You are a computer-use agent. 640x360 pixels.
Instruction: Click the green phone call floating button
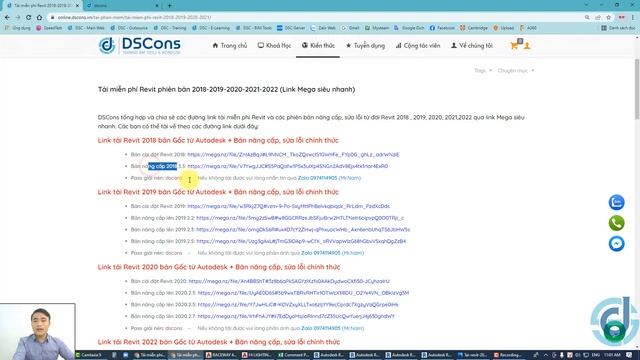click(616, 223)
